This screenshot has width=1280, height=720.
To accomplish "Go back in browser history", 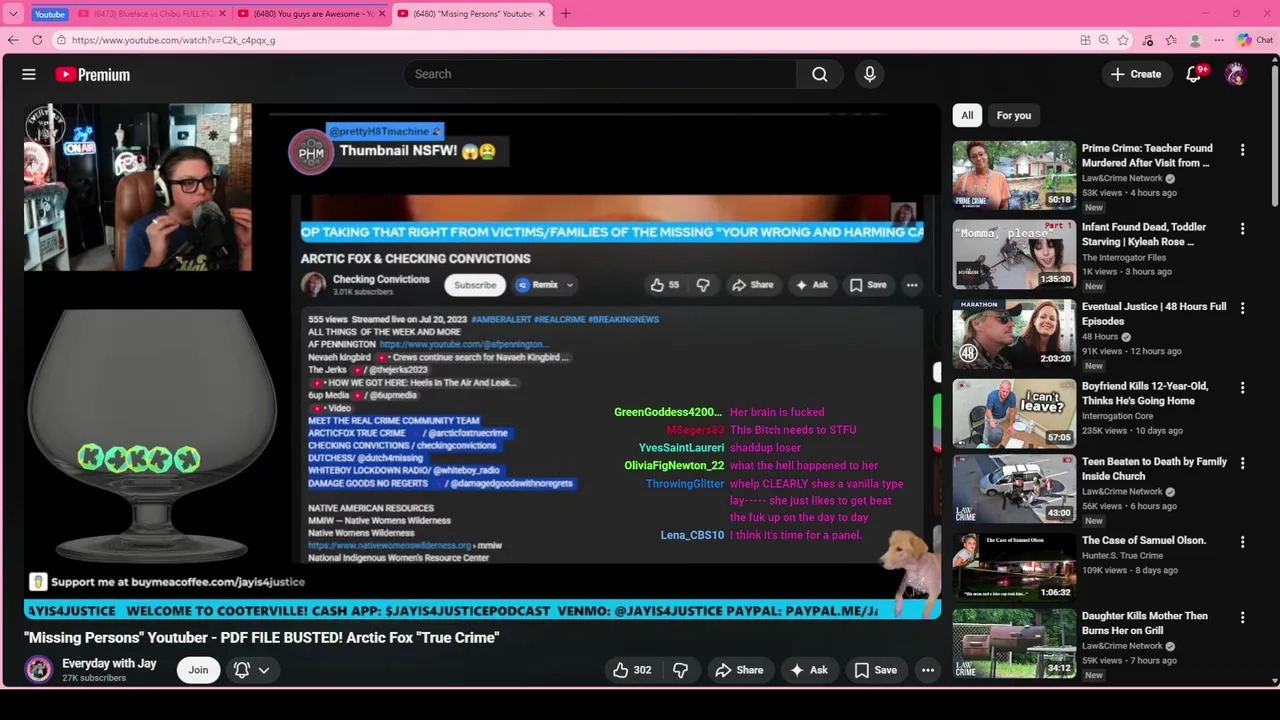I will (x=13, y=40).
